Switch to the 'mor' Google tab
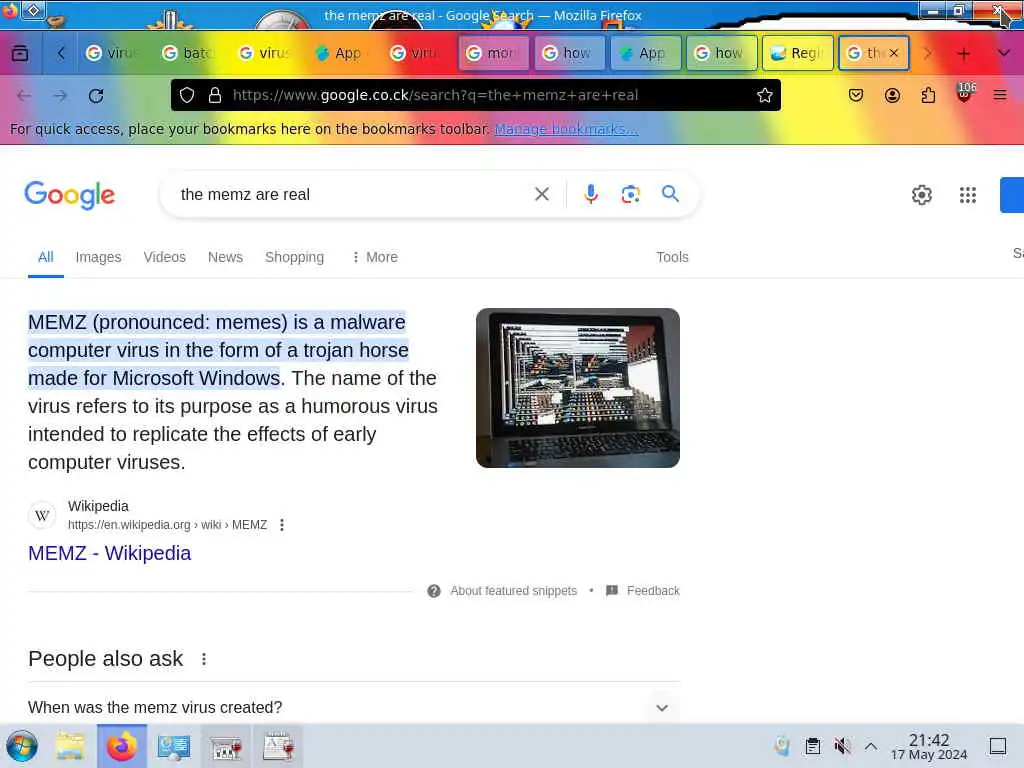 [x=493, y=53]
